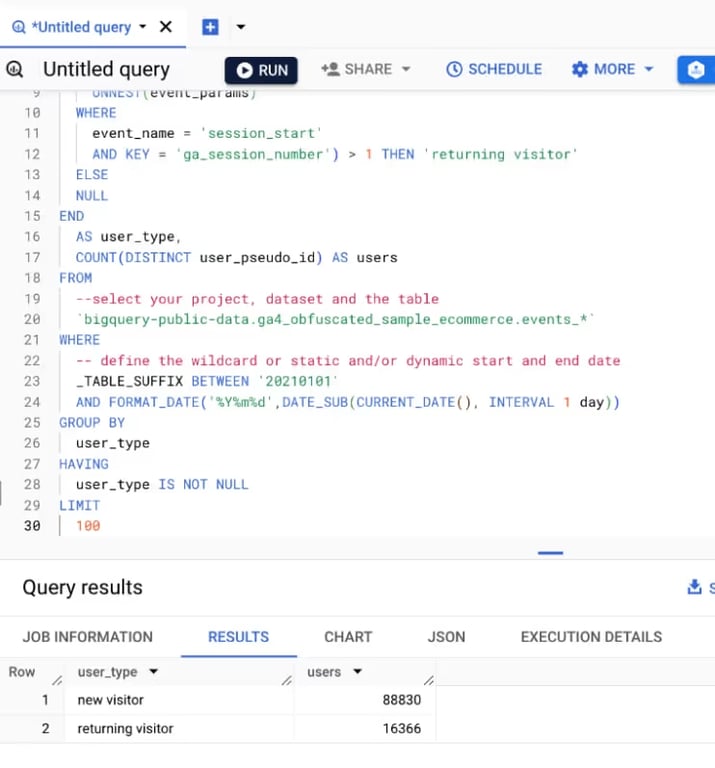Click line number 30 in the editor
The width and height of the screenshot is (715, 768).
pos(32,526)
